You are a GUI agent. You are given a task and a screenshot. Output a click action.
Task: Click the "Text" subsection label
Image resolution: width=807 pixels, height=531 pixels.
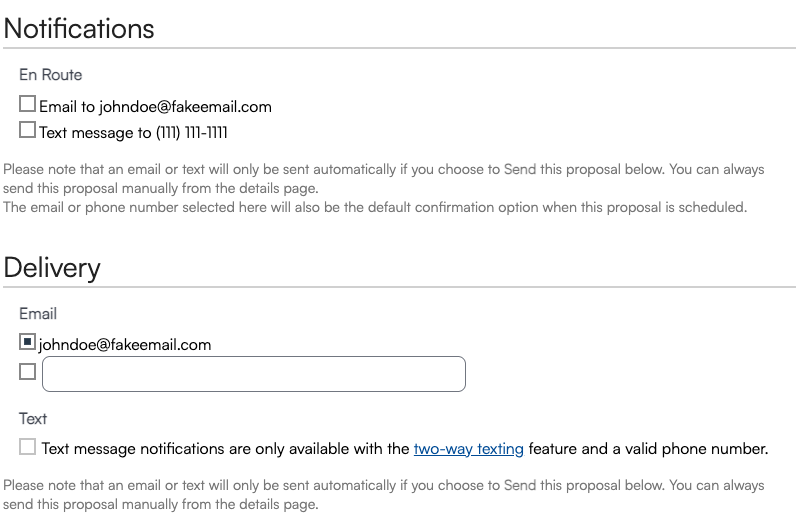[33, 419]
